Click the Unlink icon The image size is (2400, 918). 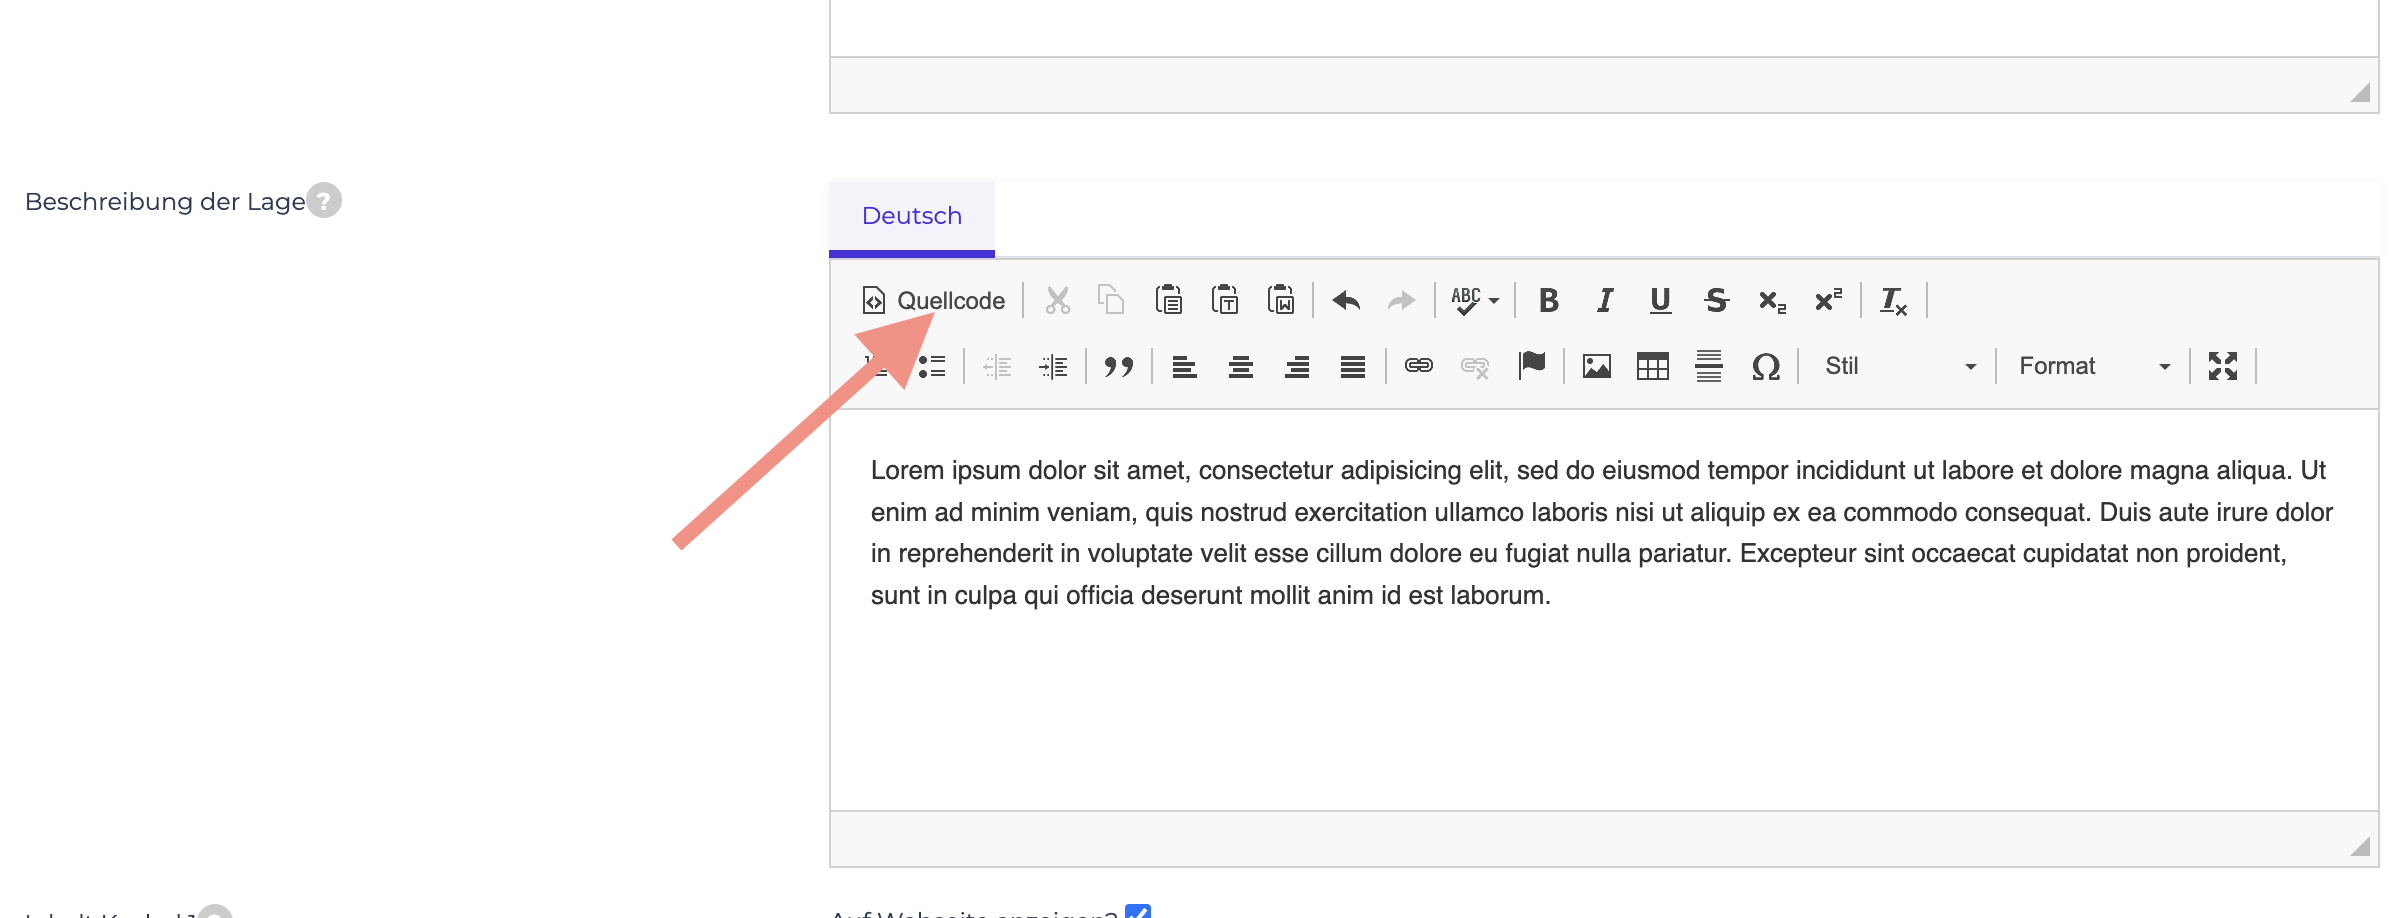pyautogui.click(x=1474, y=366)
